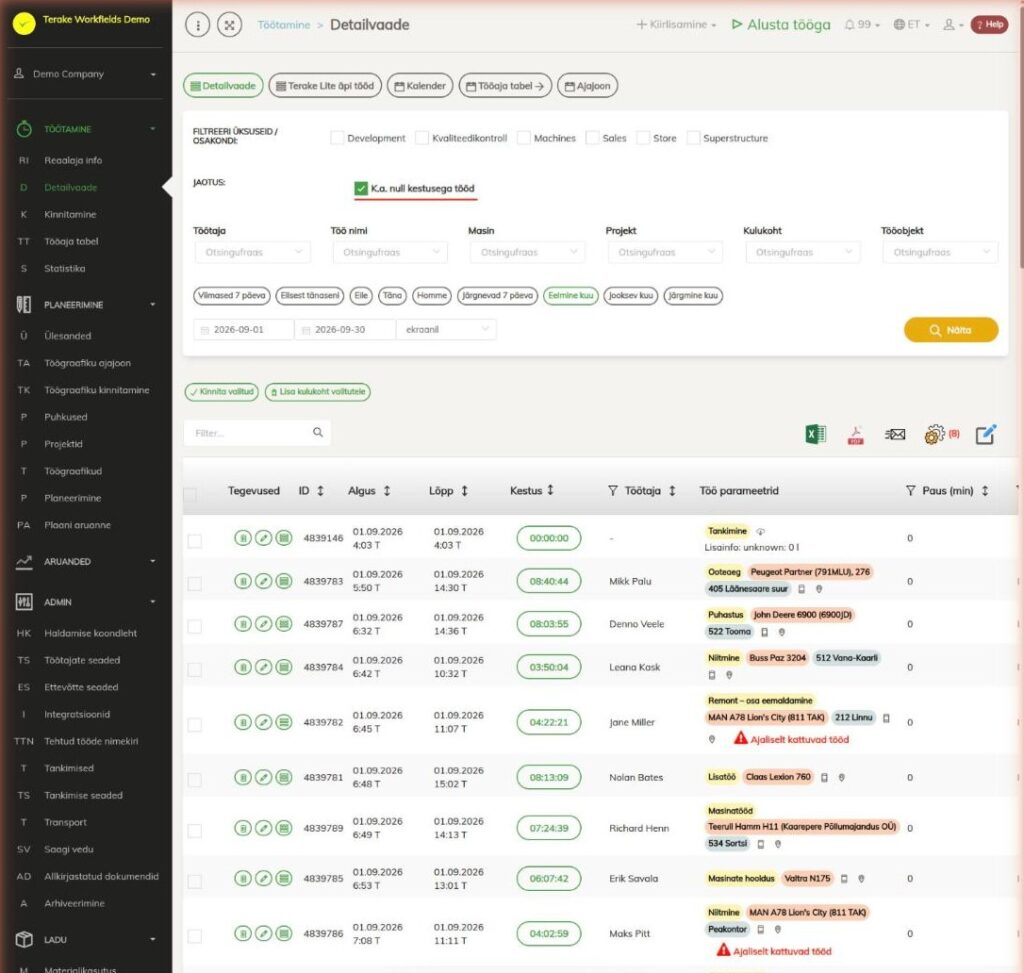
Task: Open the three-dot options menu in header
Action: pyautogui.click(x=197, y=25)
